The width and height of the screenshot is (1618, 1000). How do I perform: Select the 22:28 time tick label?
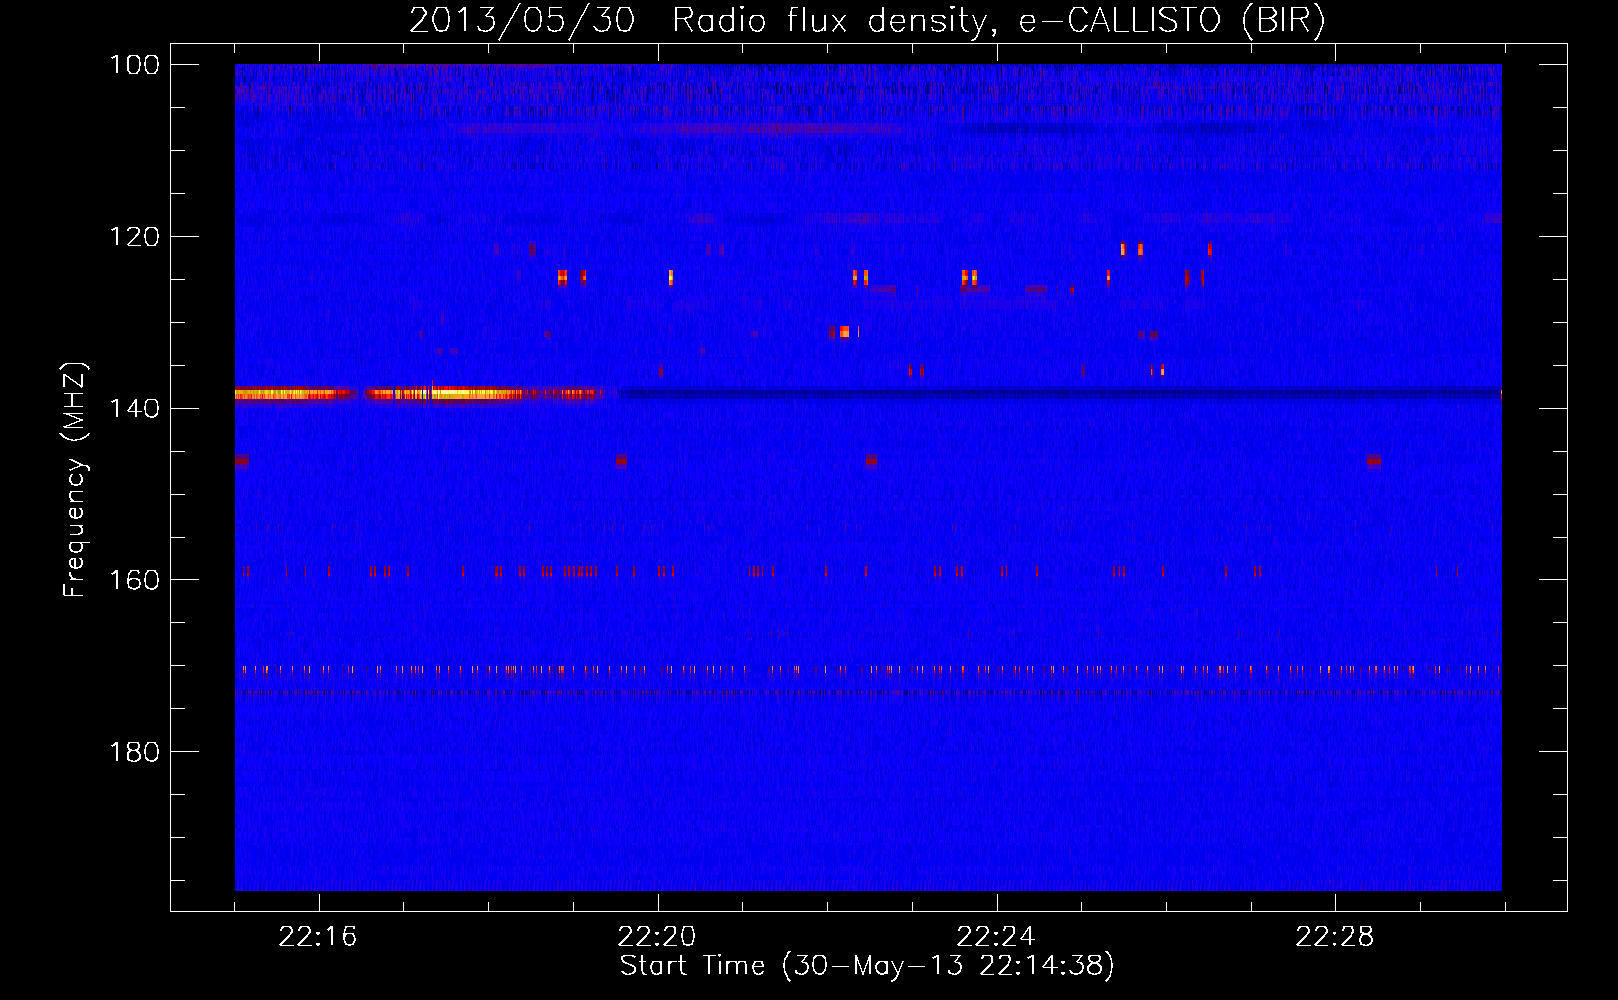click(1335, 937)
